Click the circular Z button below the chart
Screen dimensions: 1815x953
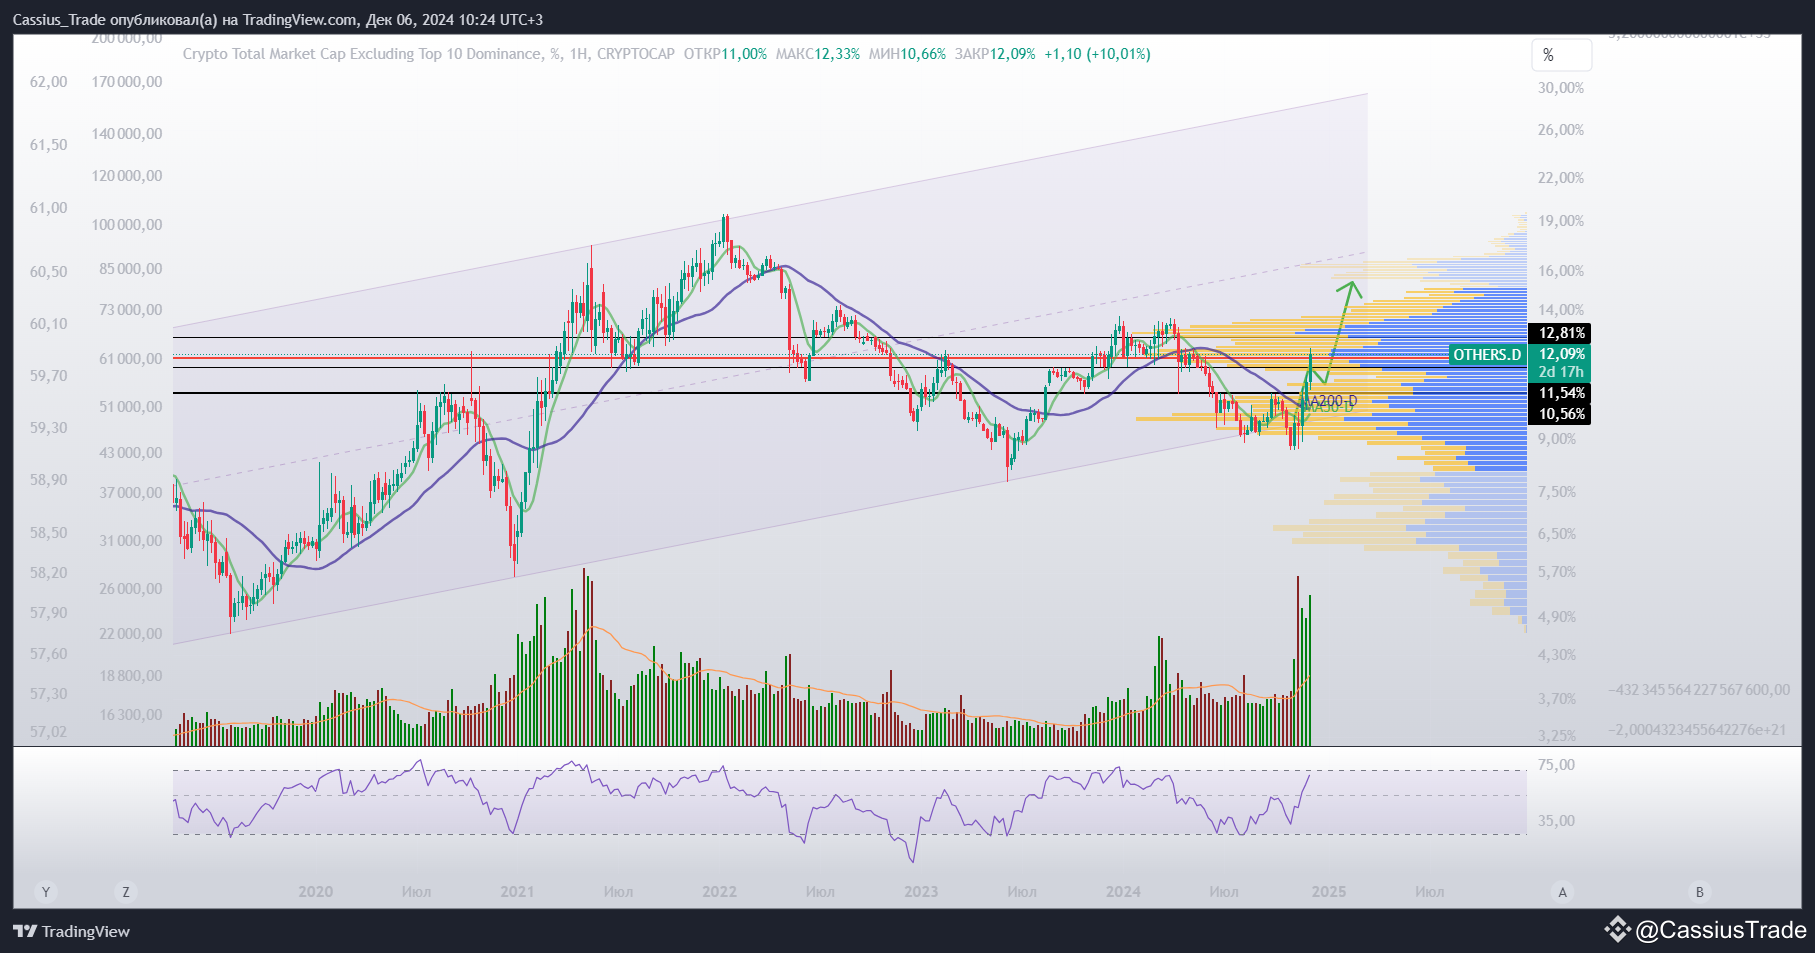pyautogui.click(x=126, y=892)
